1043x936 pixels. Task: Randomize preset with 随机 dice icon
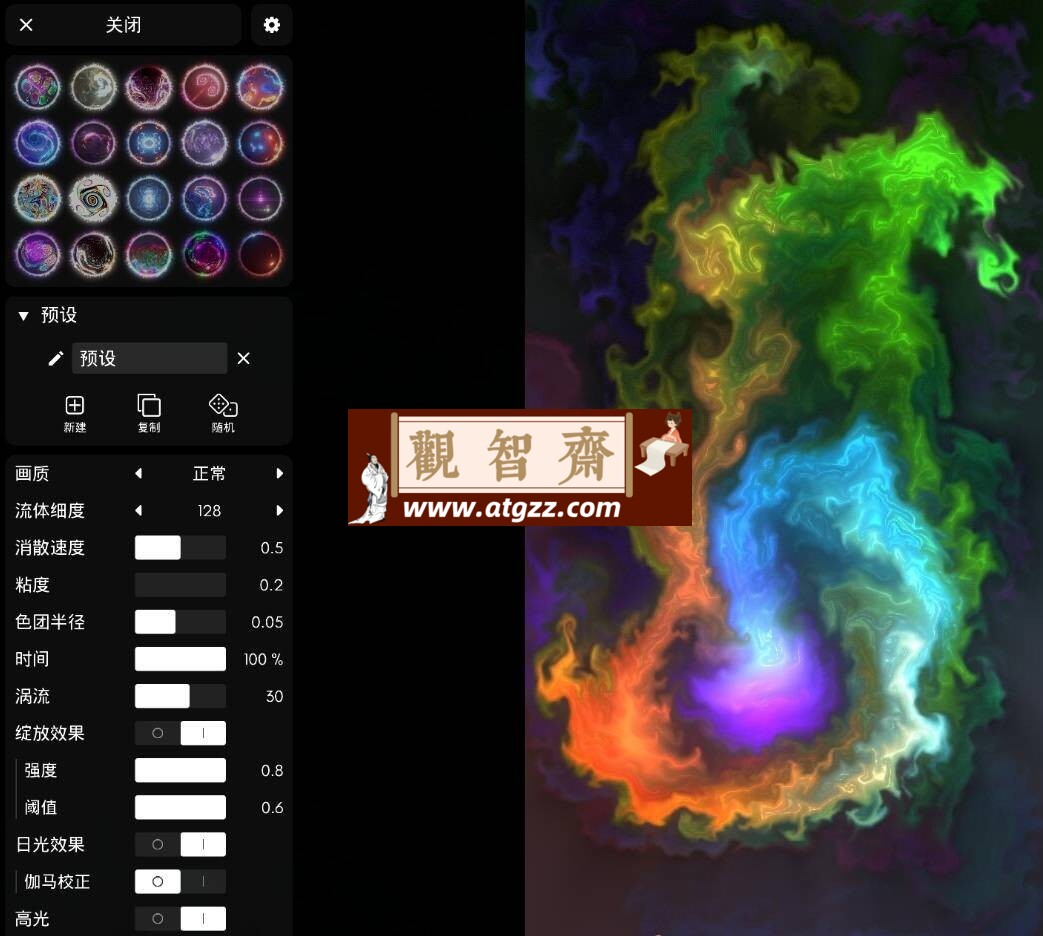(223, 413)
